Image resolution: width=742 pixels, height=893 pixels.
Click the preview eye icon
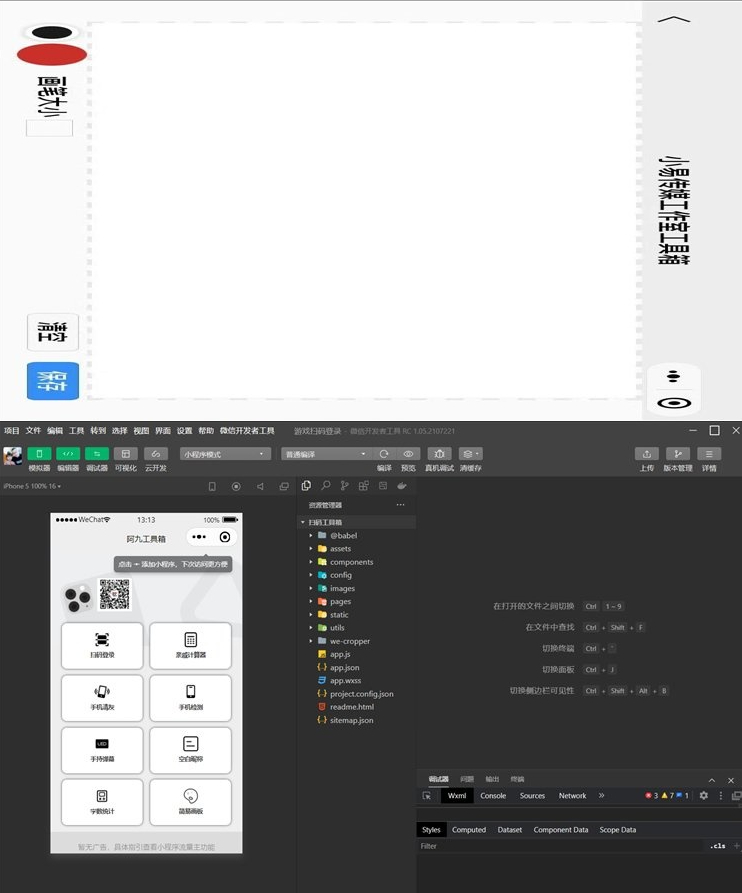point(408,454)
